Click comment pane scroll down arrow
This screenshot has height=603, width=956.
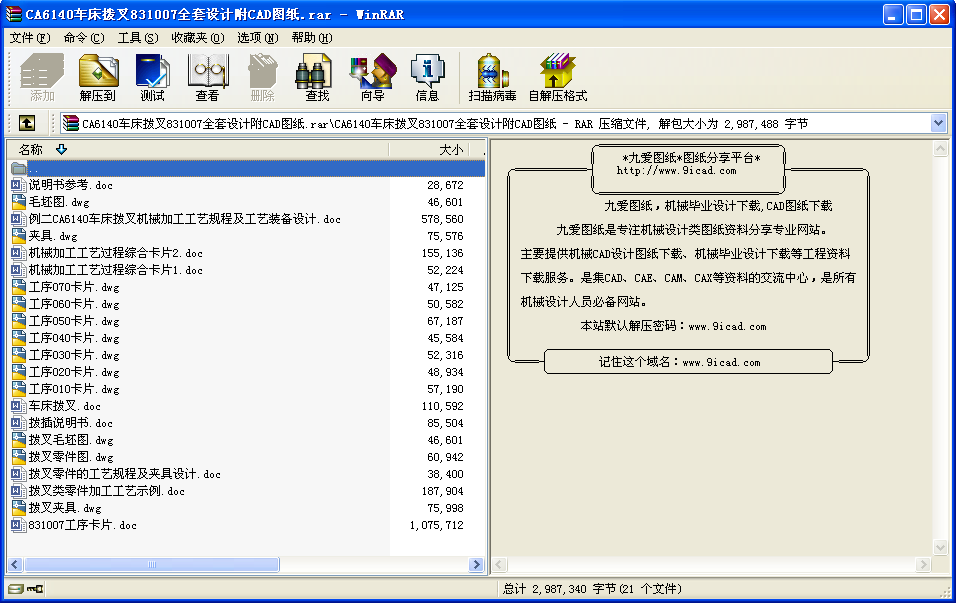click(x=939, y=547)
